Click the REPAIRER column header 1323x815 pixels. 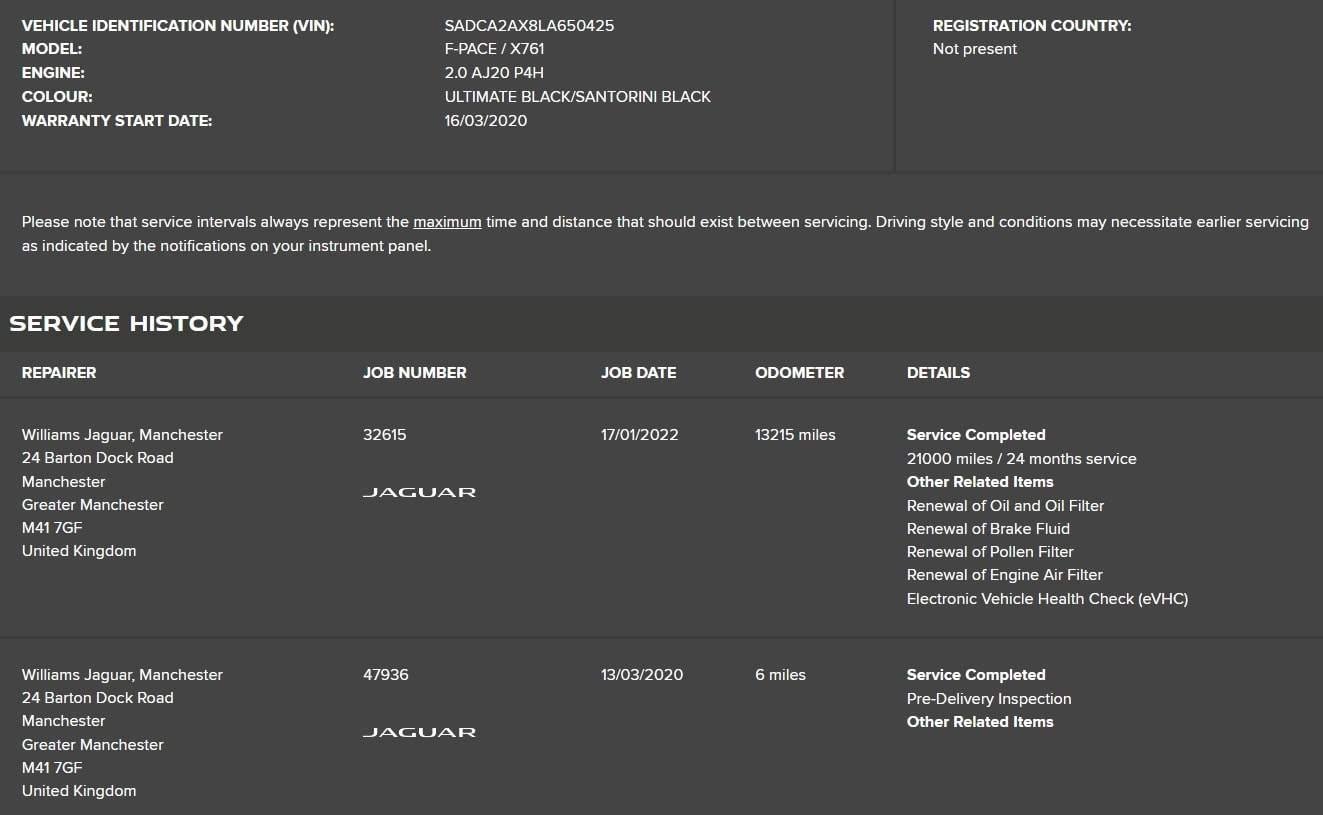pos(59,372)
